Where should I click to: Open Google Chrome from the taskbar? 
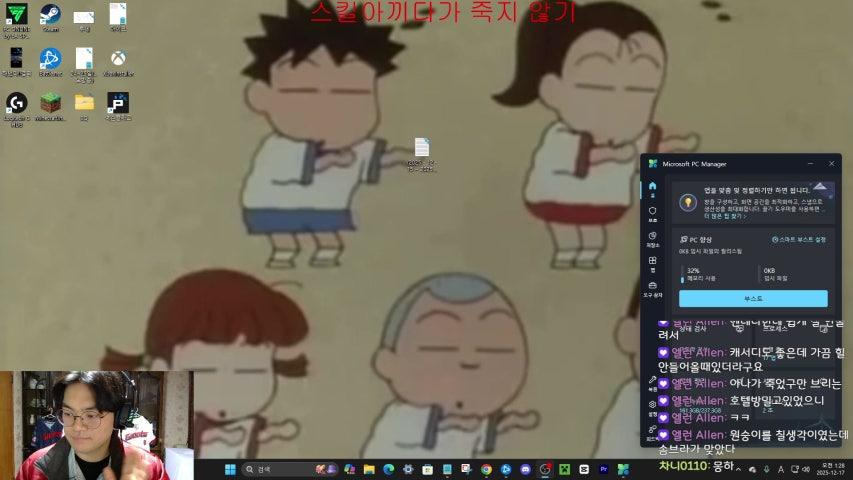pos(486,469)
